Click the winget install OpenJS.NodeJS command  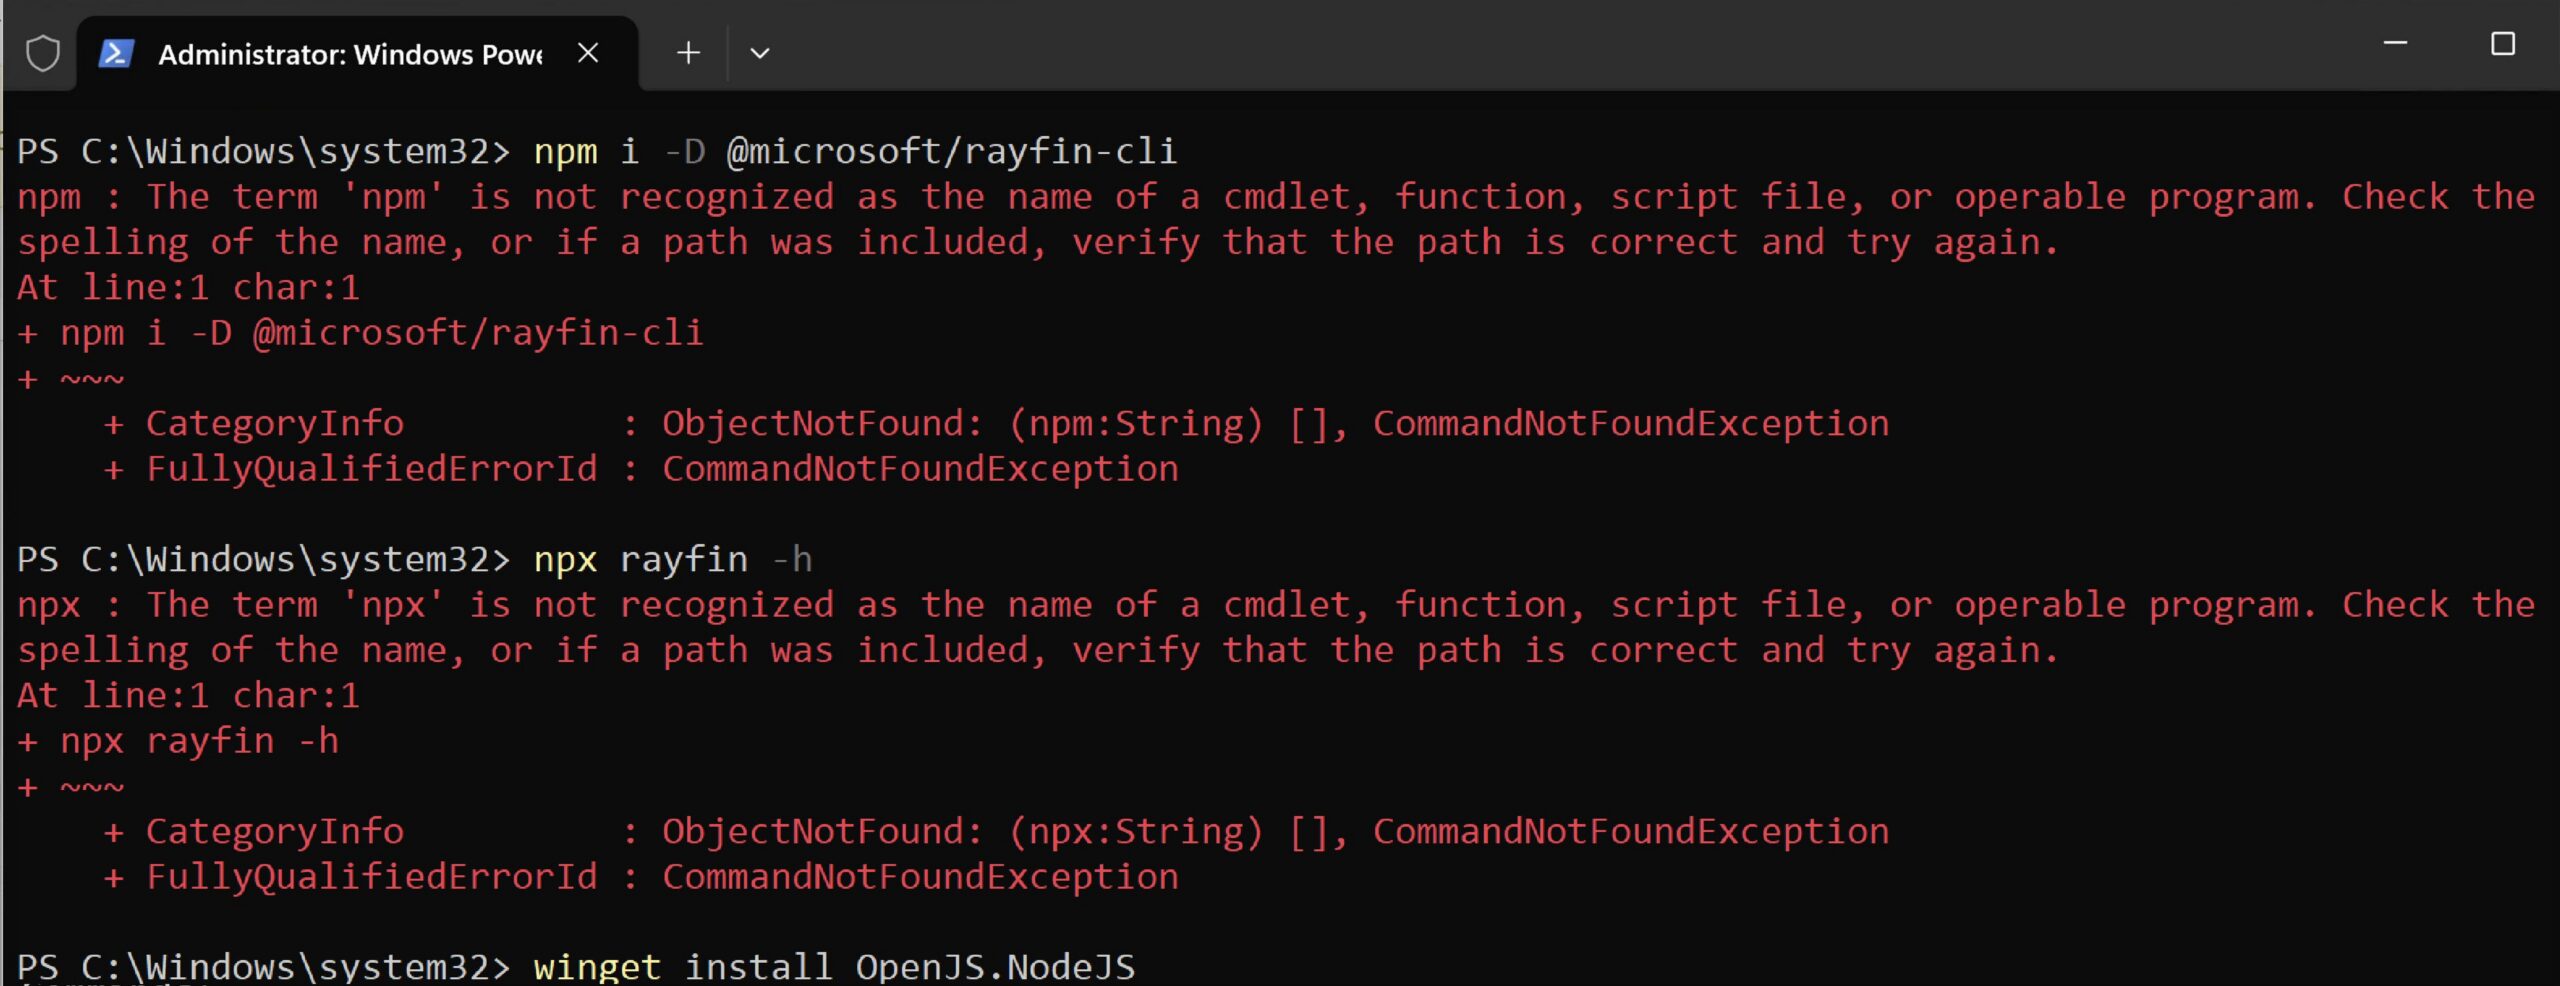pos(834,966)
